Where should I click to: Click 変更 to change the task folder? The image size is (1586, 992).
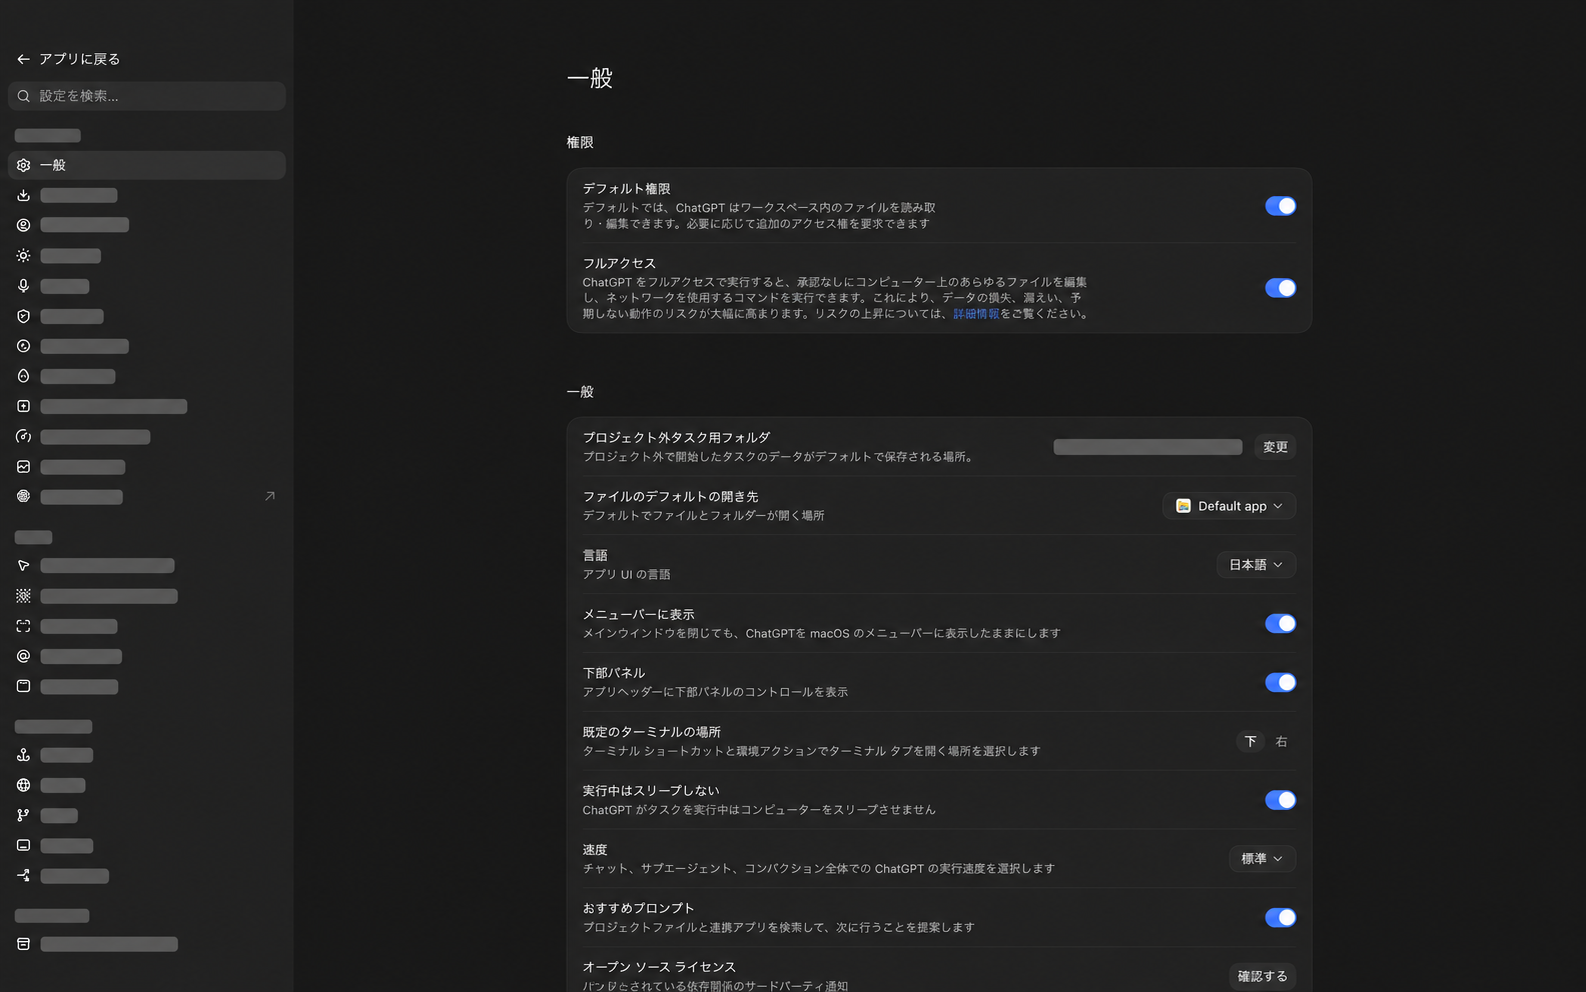click(1275, 447)
